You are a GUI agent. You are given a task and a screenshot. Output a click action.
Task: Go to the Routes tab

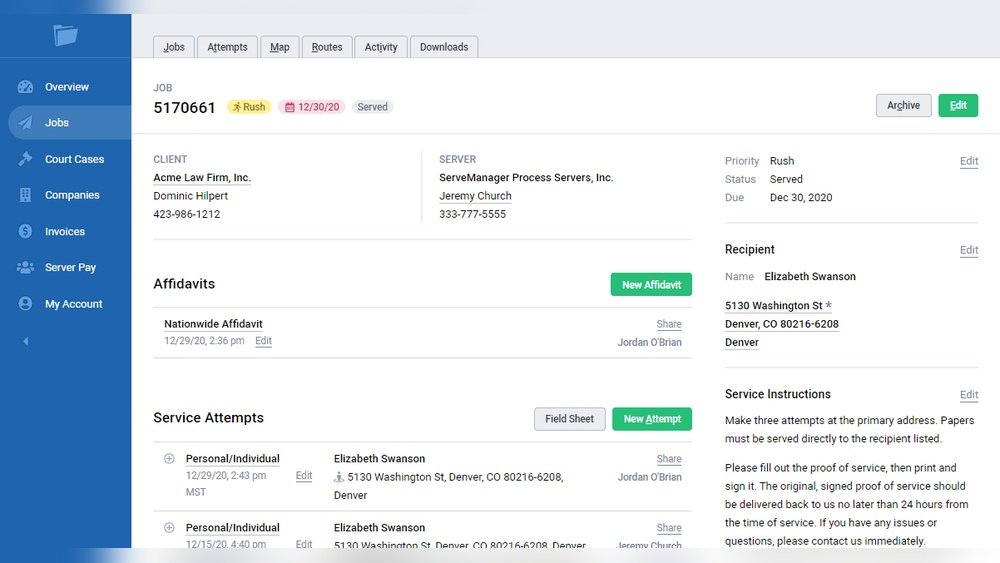click(x=327, y=47)
